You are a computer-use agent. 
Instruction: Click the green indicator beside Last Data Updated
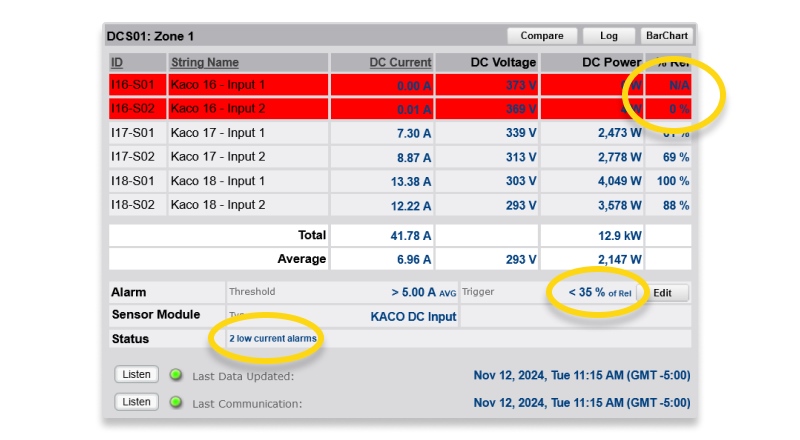(176, 375)
